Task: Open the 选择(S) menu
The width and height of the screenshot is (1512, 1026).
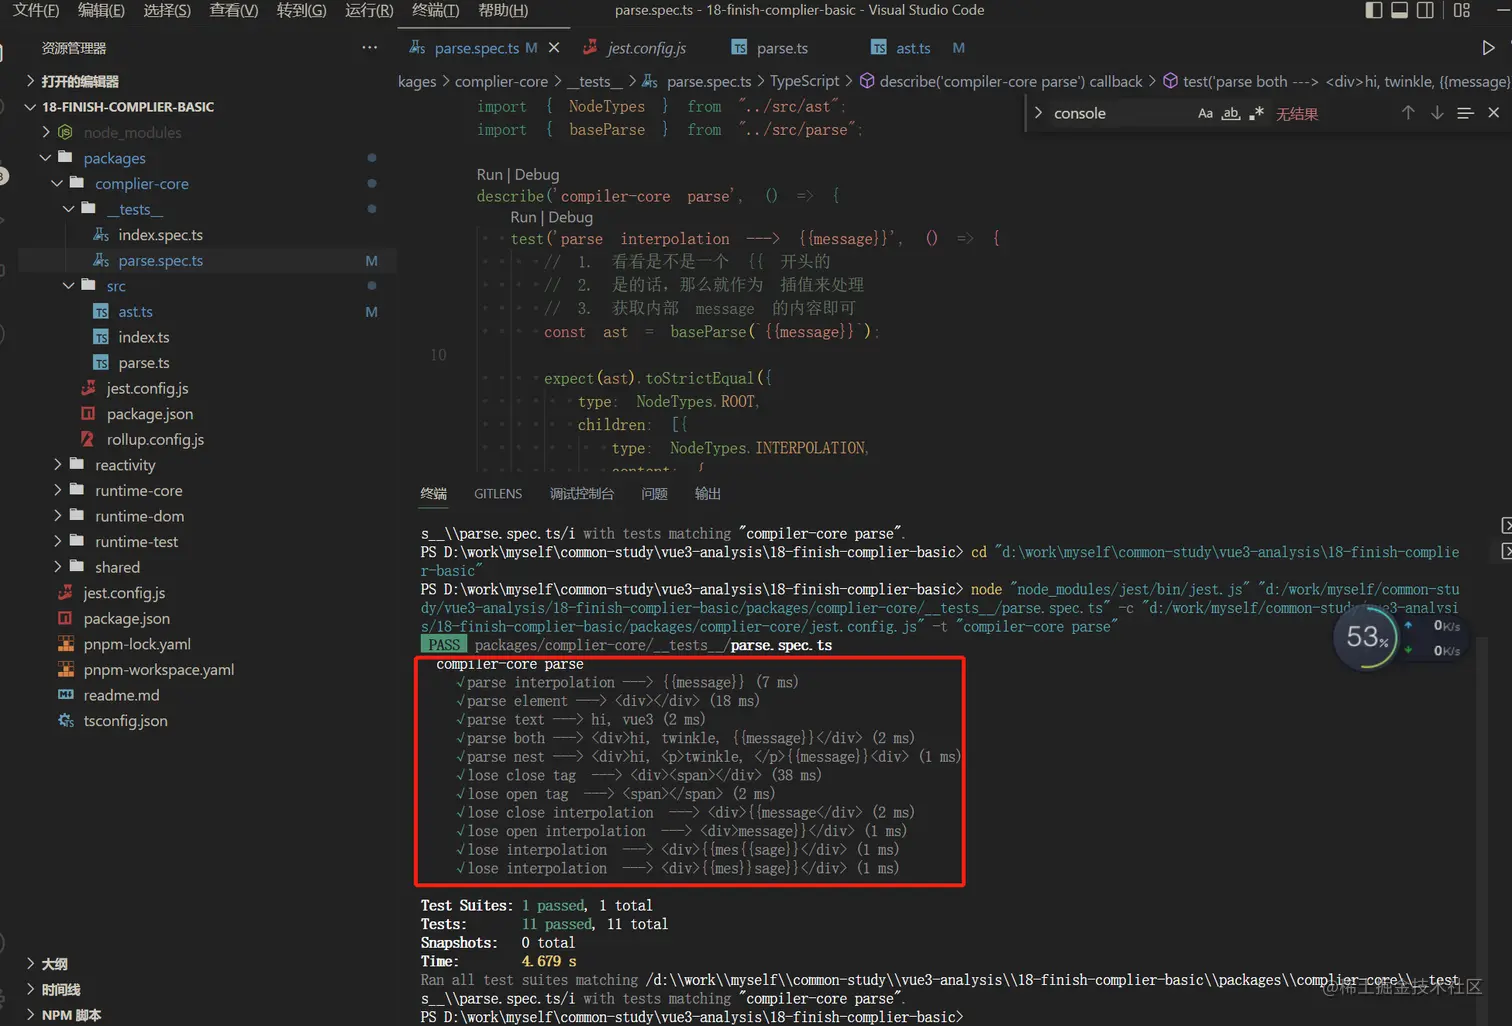Action: coord(167,10)
